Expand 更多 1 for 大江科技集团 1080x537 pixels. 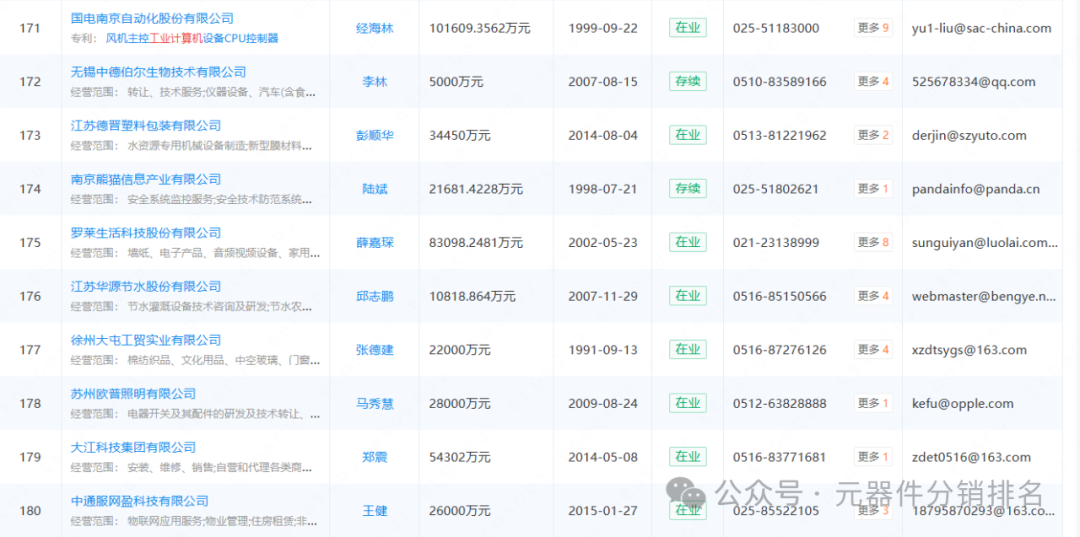873,457
